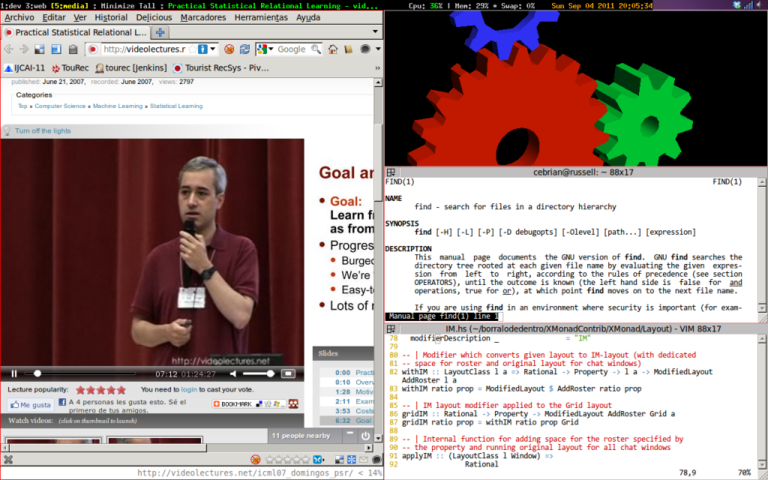
Task: Click the blue info icon in the address bar
Action: pyautogui.click(x=202, y=49)
